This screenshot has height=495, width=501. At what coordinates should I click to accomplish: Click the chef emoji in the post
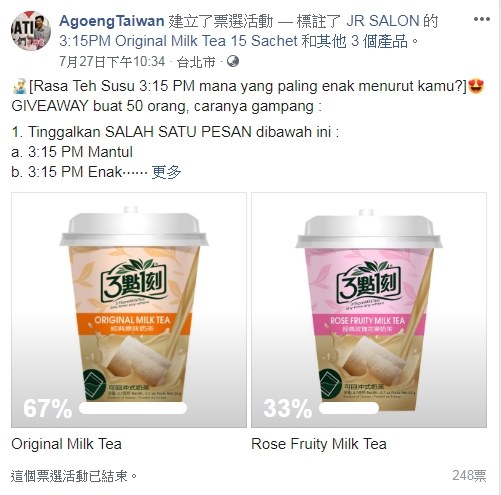click(x=19, y=86)
